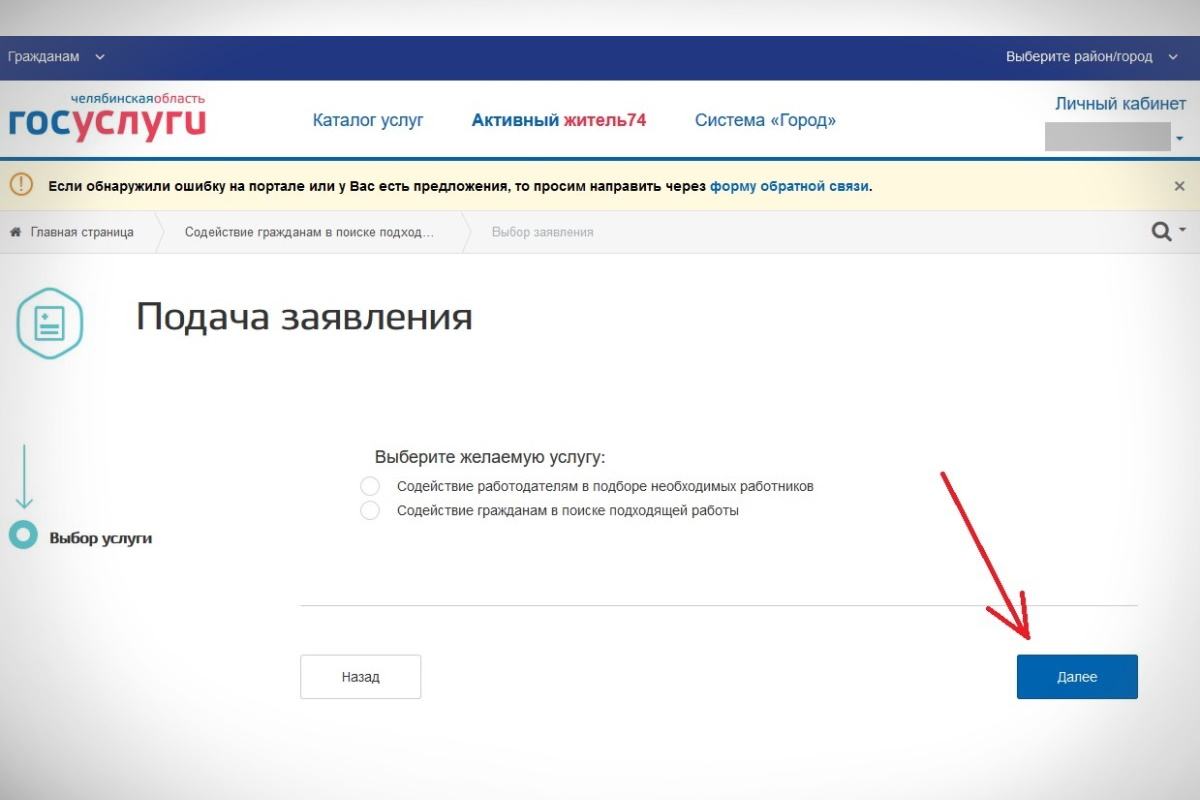Open 'Каталог услуг' menu item
Screen dimensions: 1200x800
click(368, 120)
